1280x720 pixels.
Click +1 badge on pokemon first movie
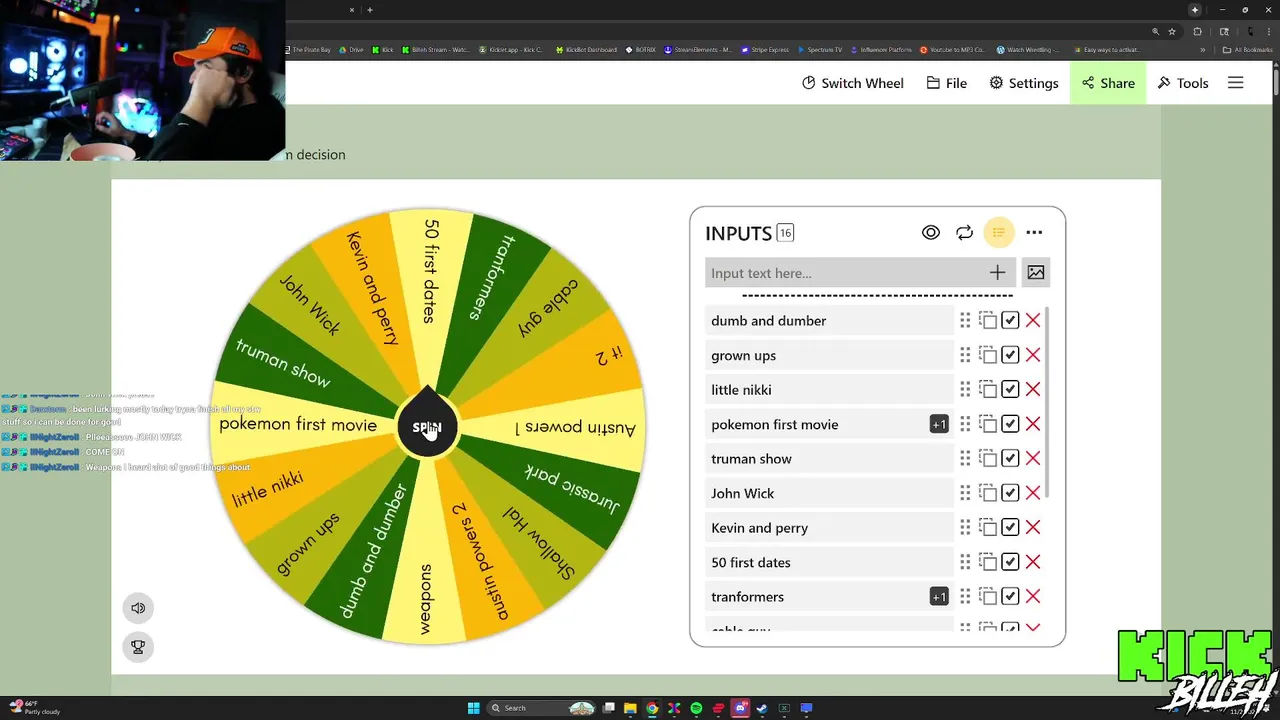(x=939, y=424)
